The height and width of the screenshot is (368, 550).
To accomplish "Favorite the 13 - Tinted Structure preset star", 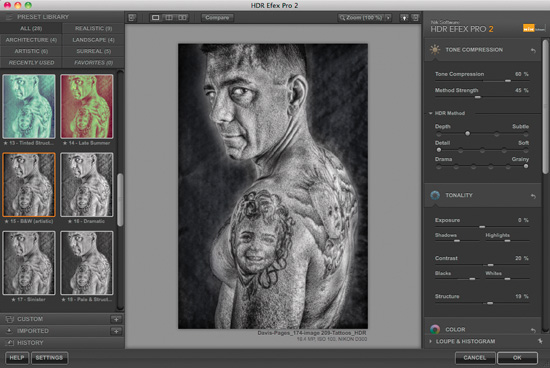I will coord(6,143).
